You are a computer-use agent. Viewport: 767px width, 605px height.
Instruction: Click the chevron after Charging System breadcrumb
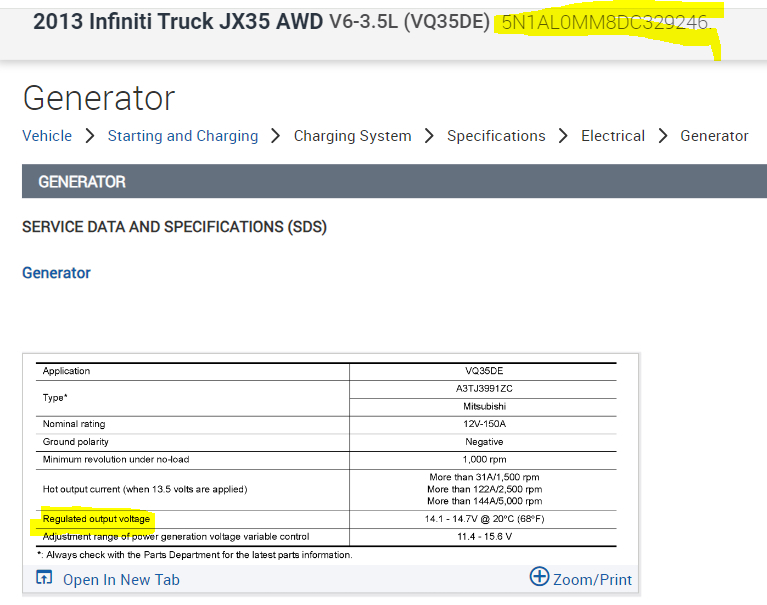[429, 136]
